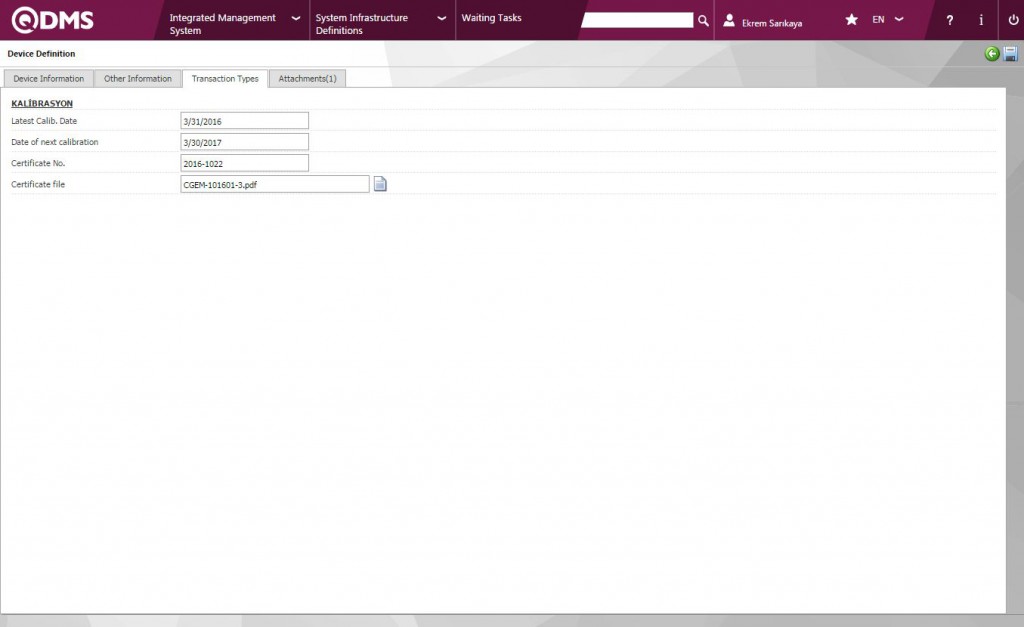Viewport: 1024px width, 627px height.
Task: Open the certificate file document icon
Action: click(x=380, y=184)
